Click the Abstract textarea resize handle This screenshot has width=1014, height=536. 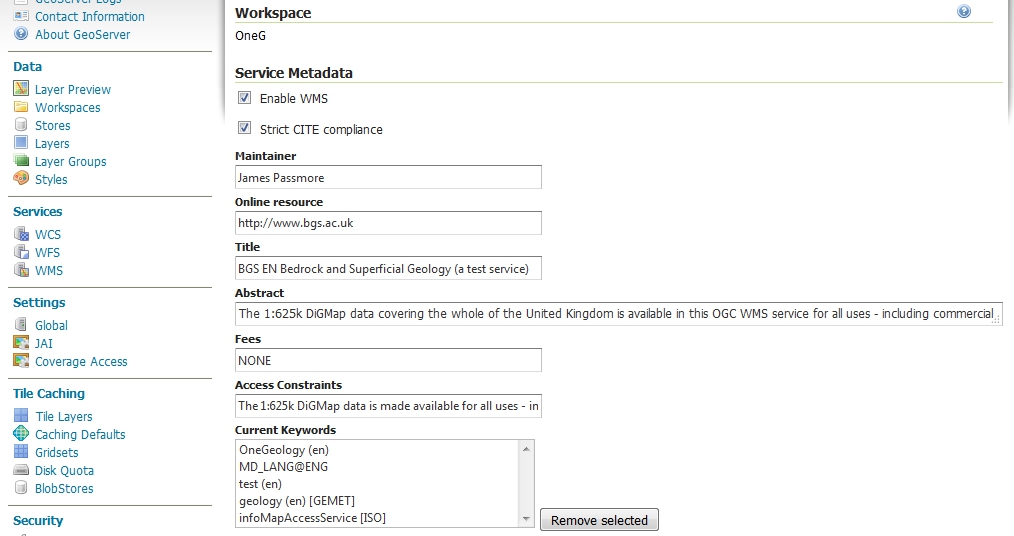point(997,320)
